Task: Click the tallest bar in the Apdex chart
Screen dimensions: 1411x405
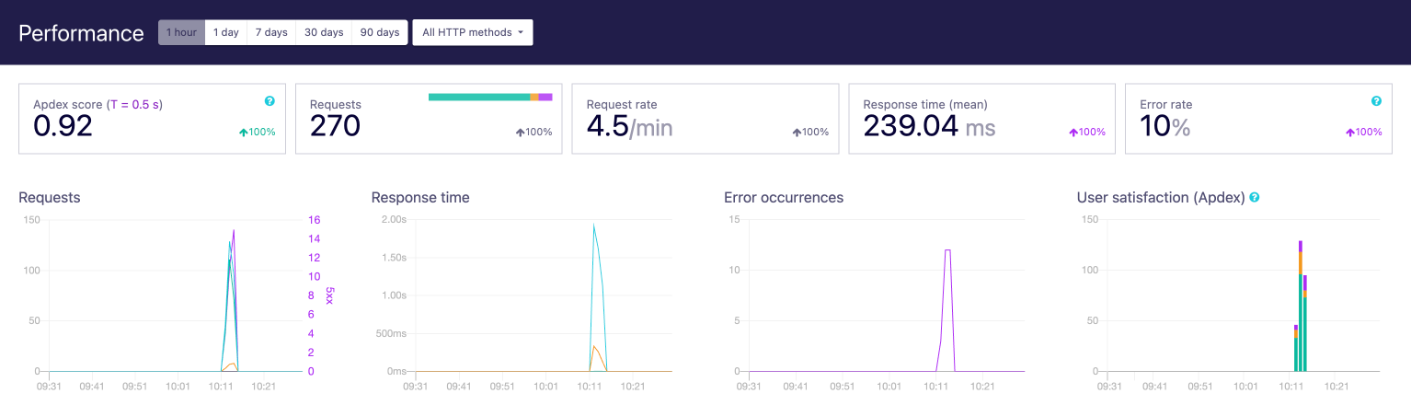Action: (x=1300, y=305)
